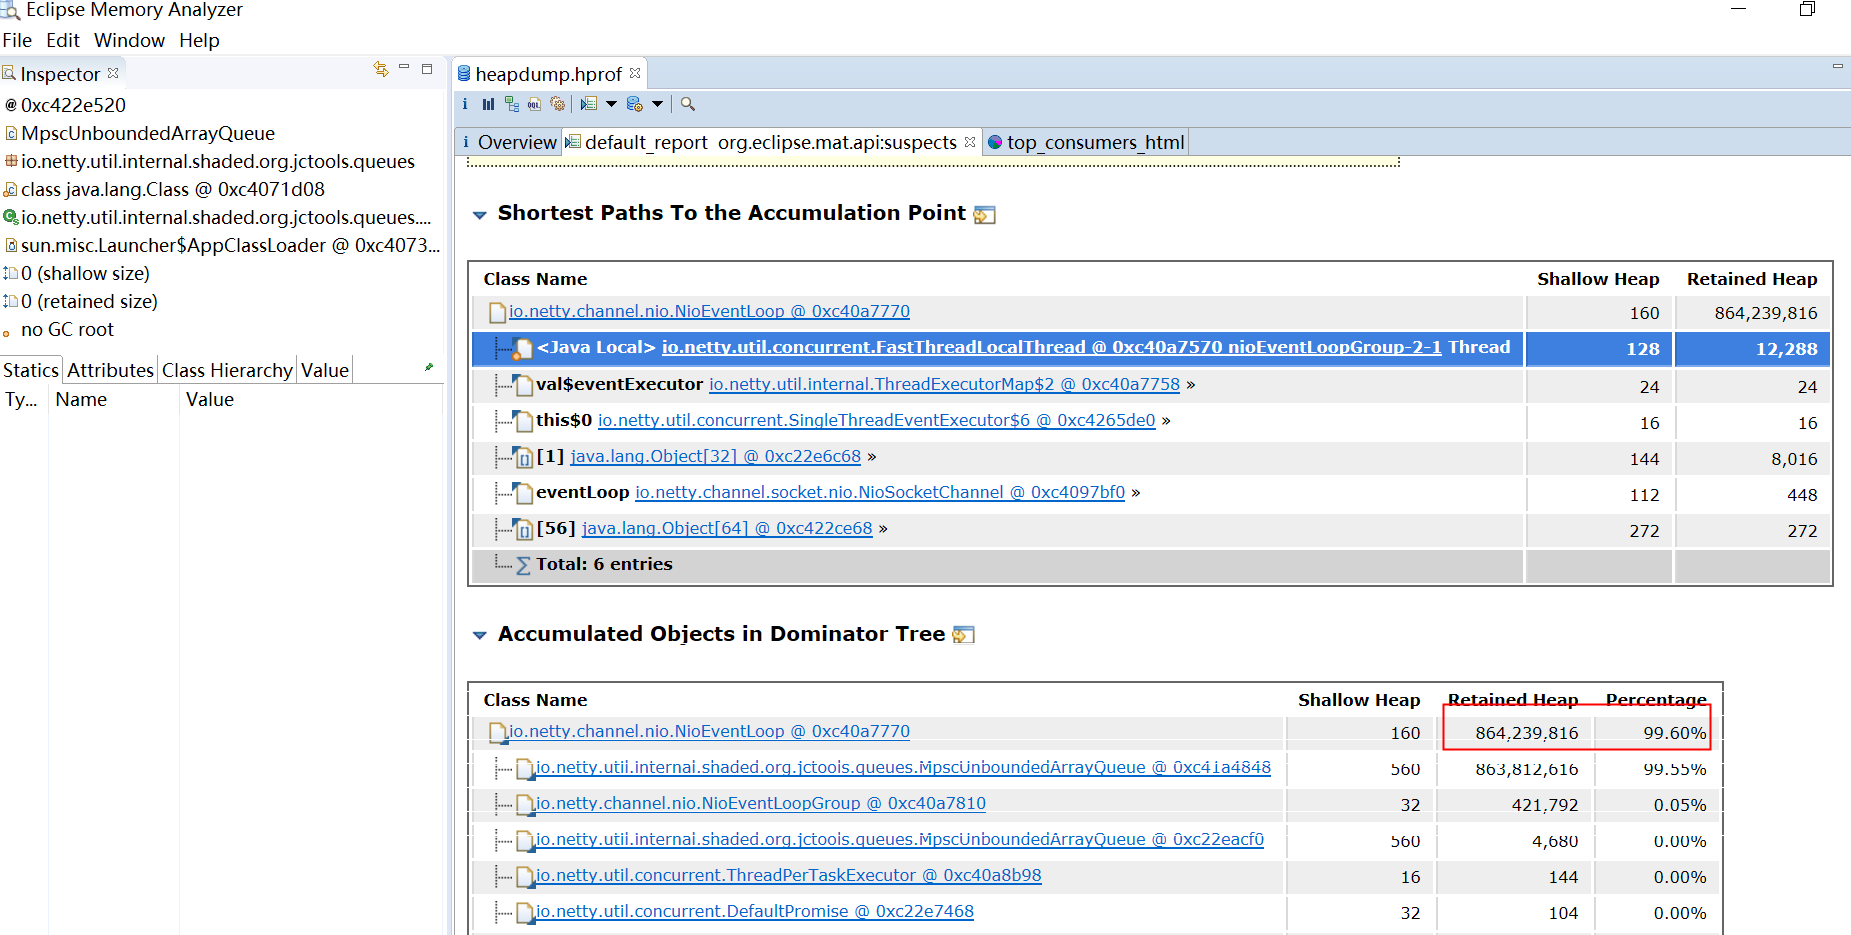Open details icon beside Accumulated Objects heading

point(964,635)
